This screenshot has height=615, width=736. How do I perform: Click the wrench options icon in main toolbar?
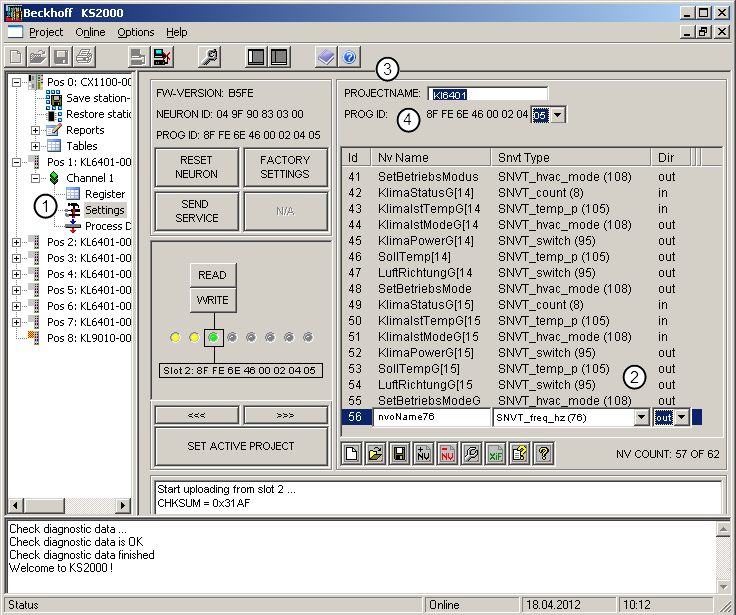pyautogui.click(x=209, y=57)
